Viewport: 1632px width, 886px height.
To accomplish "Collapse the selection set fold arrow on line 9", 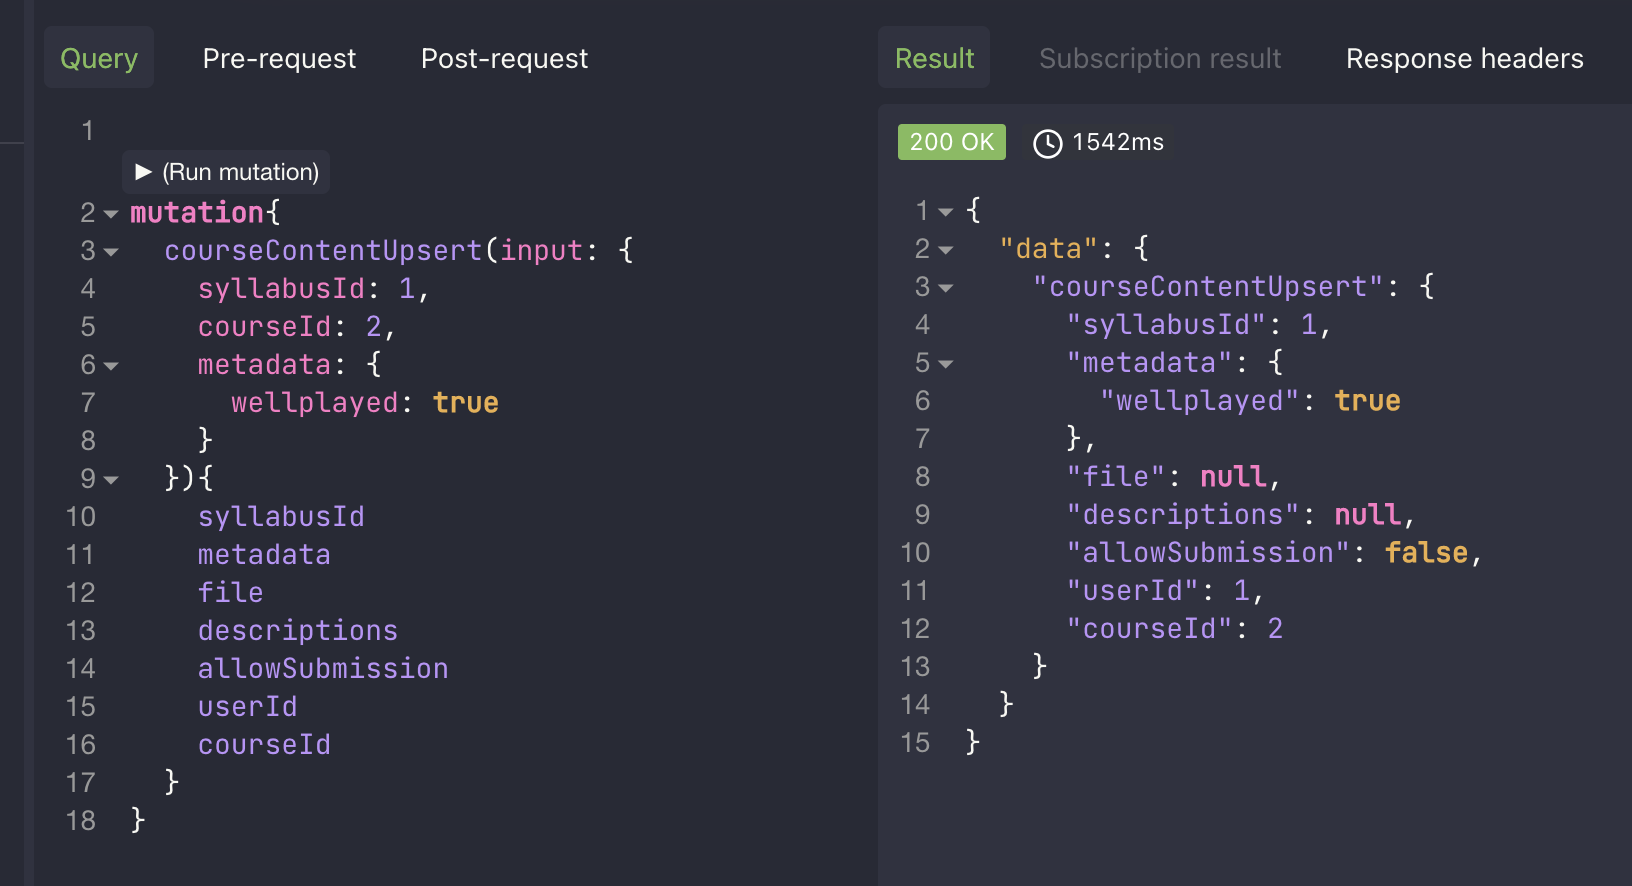I will point(113,479).
